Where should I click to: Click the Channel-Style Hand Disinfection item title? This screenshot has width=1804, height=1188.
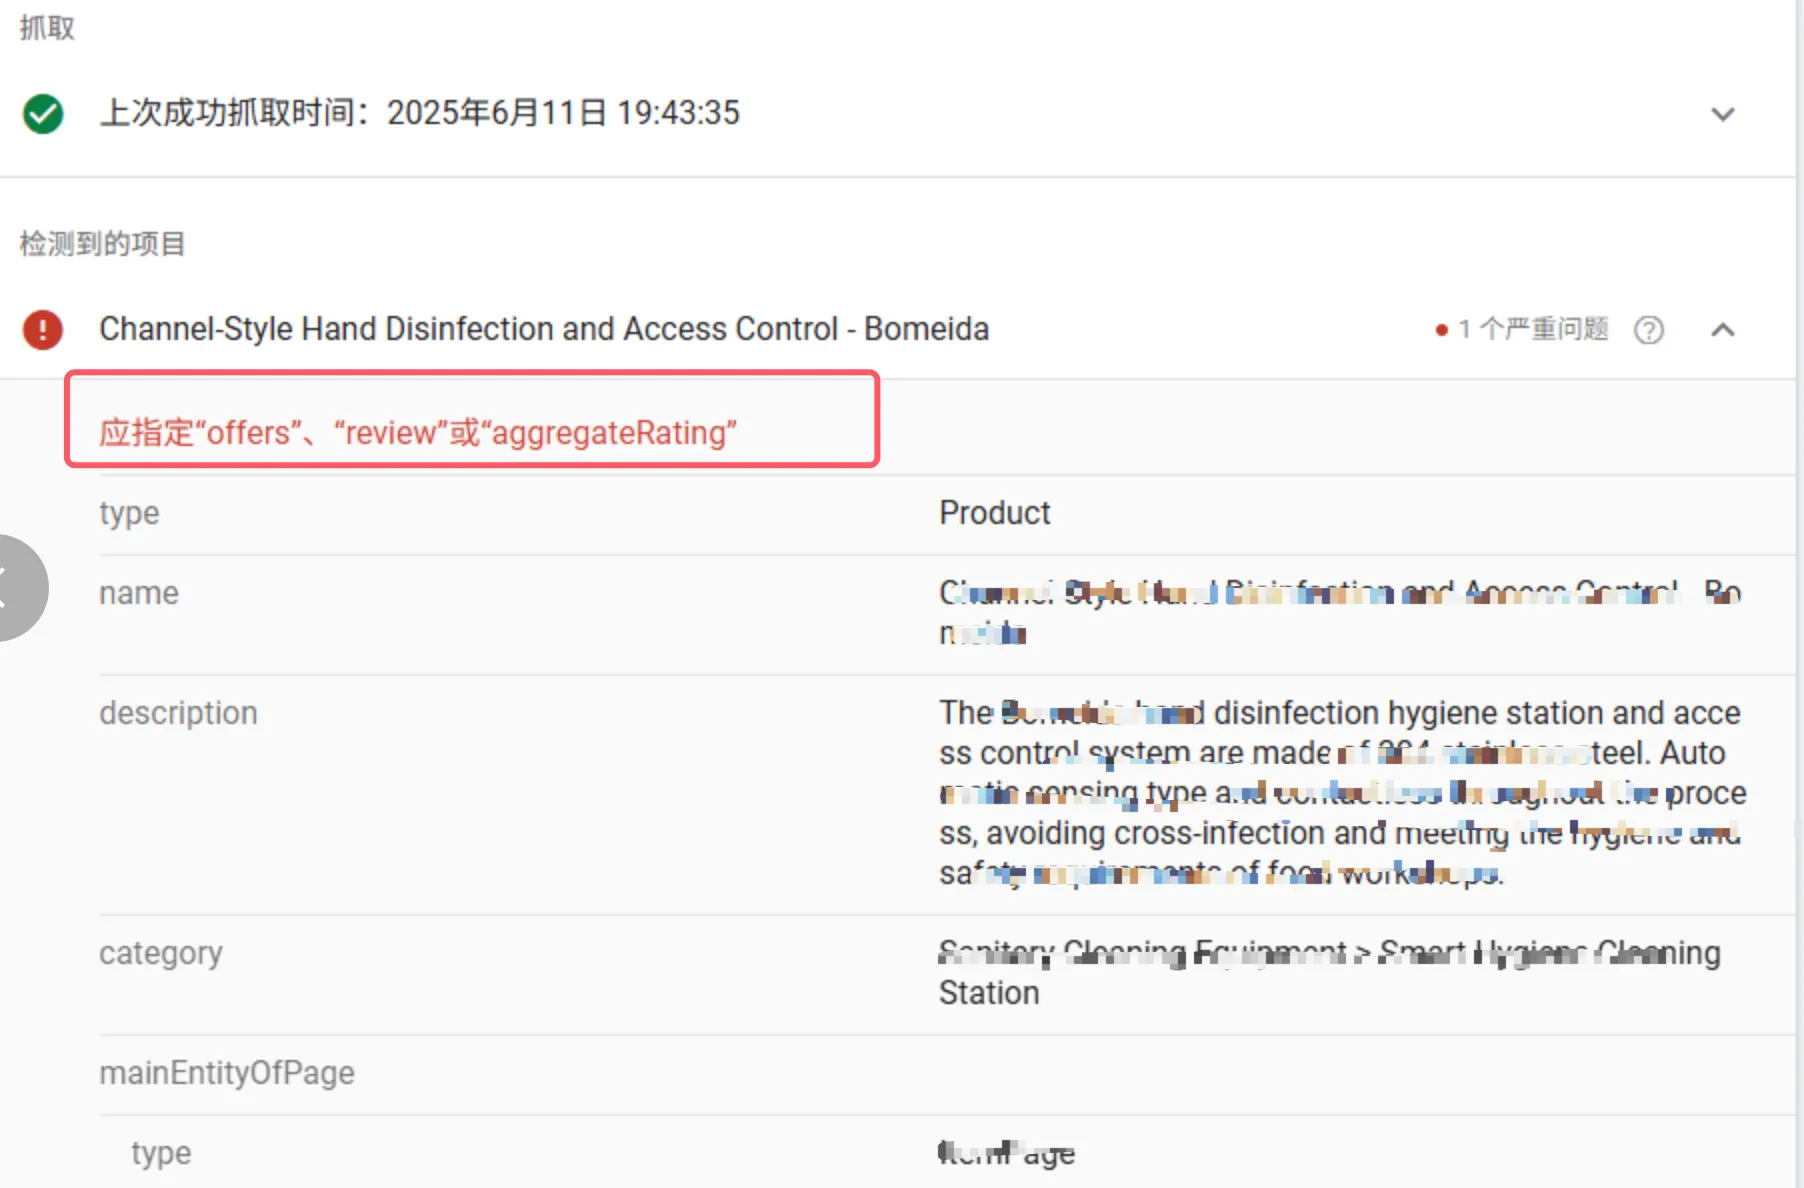click(543, 329)
